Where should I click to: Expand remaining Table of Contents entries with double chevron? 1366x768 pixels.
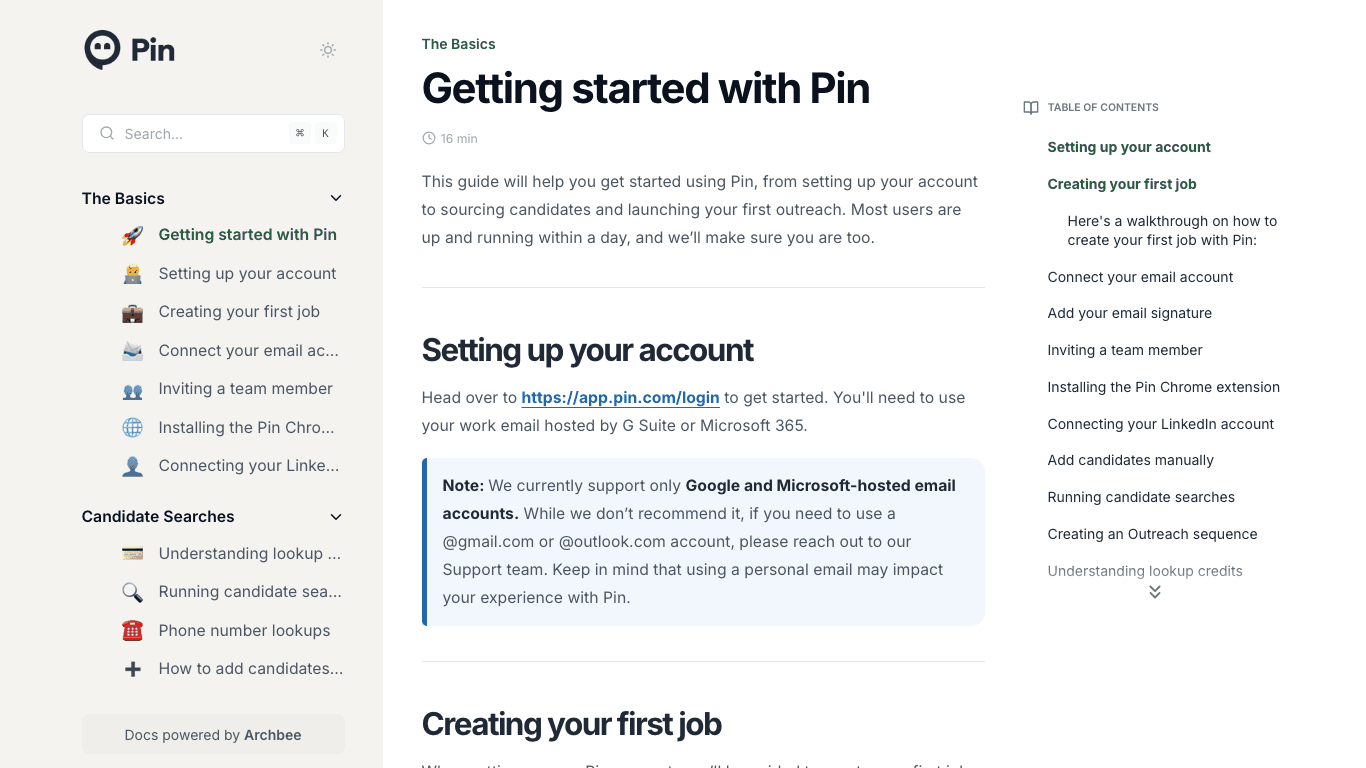1154,592
